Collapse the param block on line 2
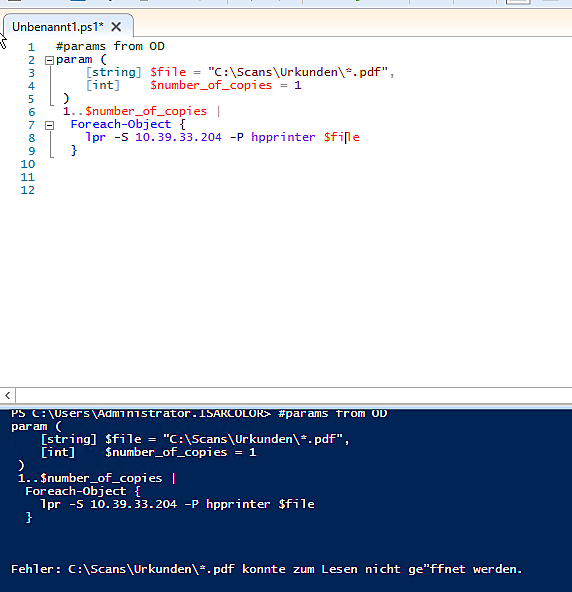Image resolution: width=572 pixels, height=592 pixels. click(x=49, y=60)
